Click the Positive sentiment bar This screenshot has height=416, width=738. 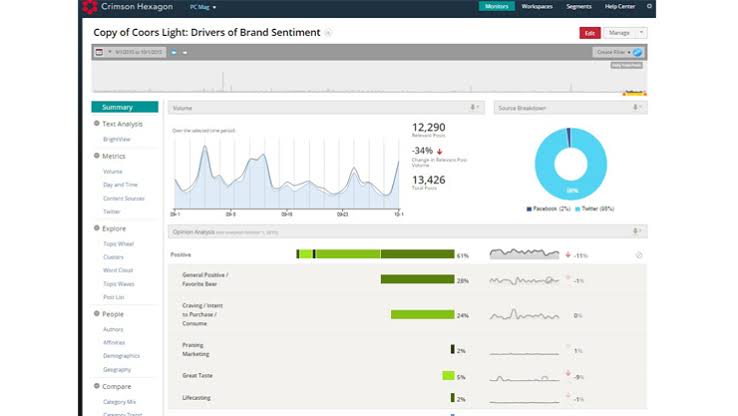pyautogui.click(x=376, y=254)
